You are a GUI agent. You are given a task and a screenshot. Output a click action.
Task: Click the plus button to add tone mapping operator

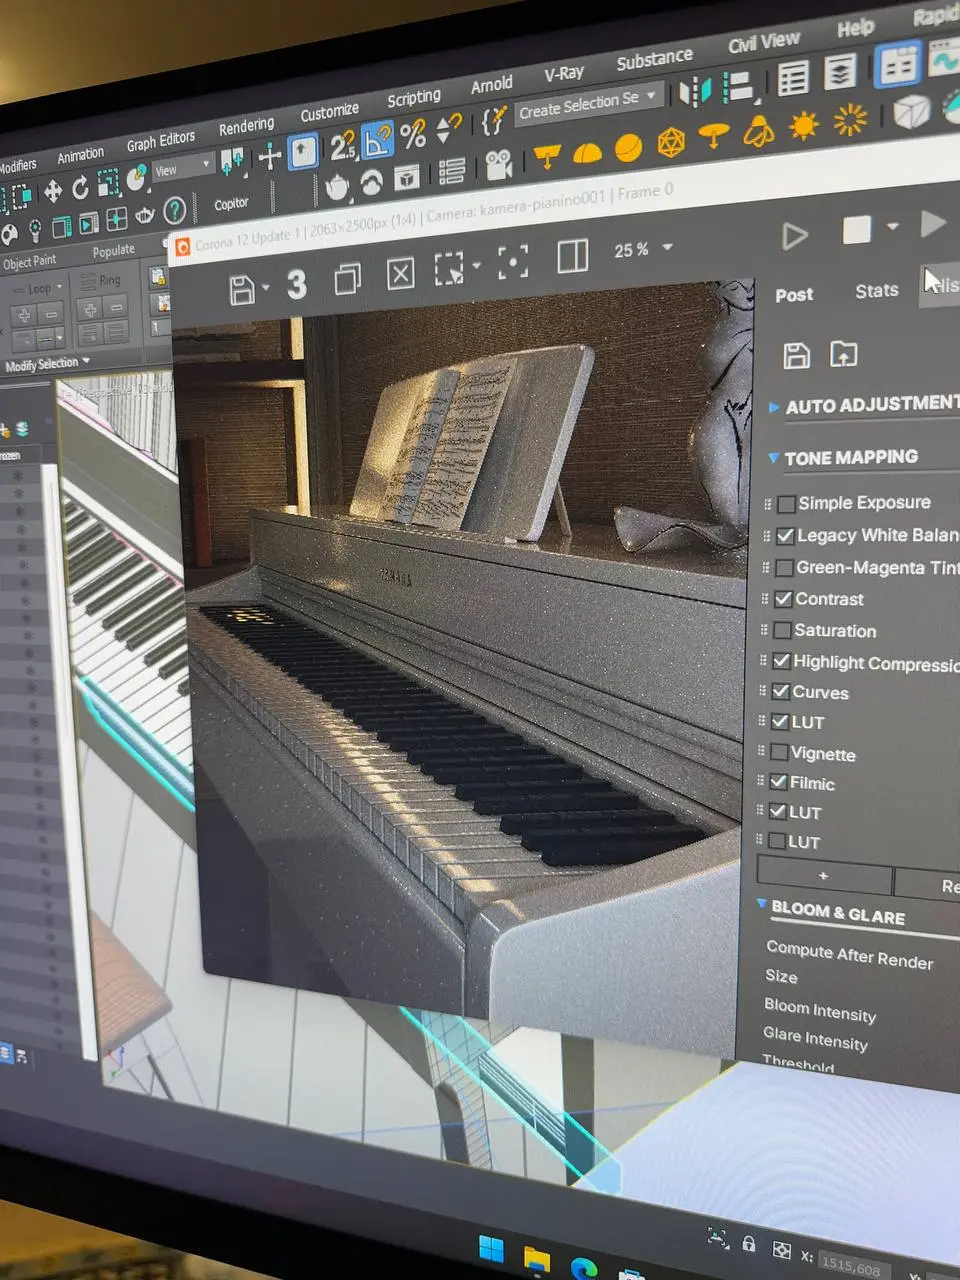pos(824,875)
